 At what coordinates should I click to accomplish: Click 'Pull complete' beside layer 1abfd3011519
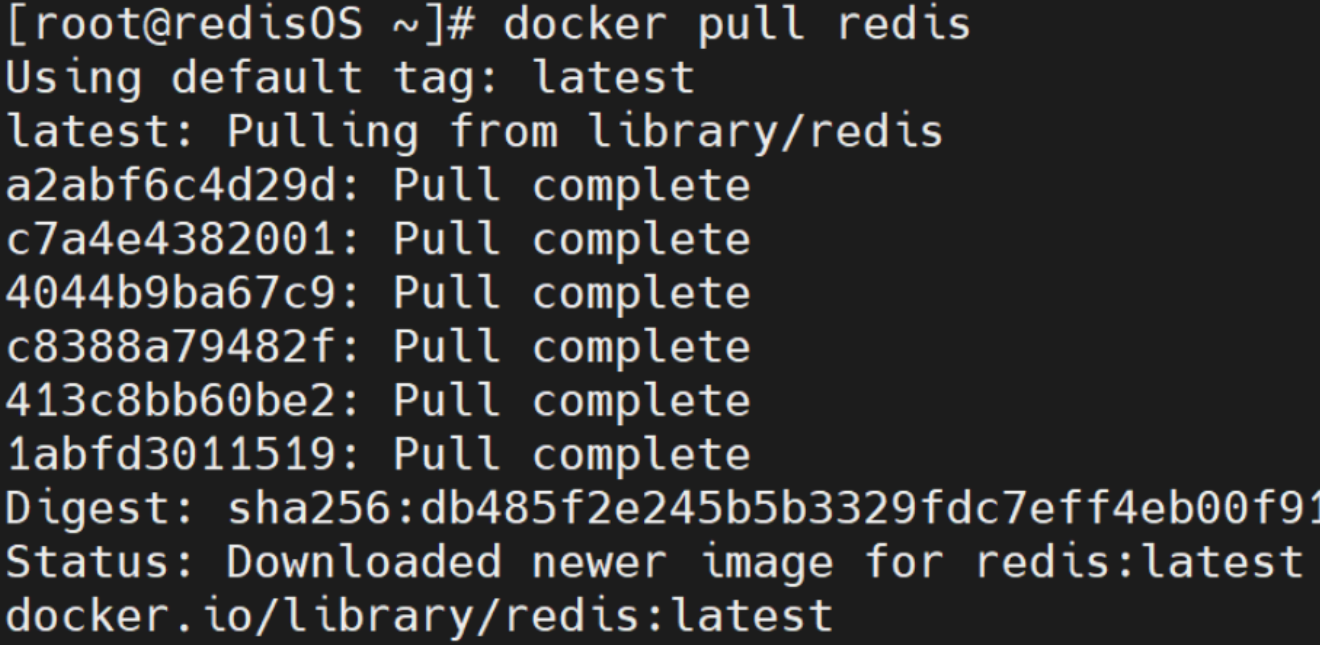point(571,456)
